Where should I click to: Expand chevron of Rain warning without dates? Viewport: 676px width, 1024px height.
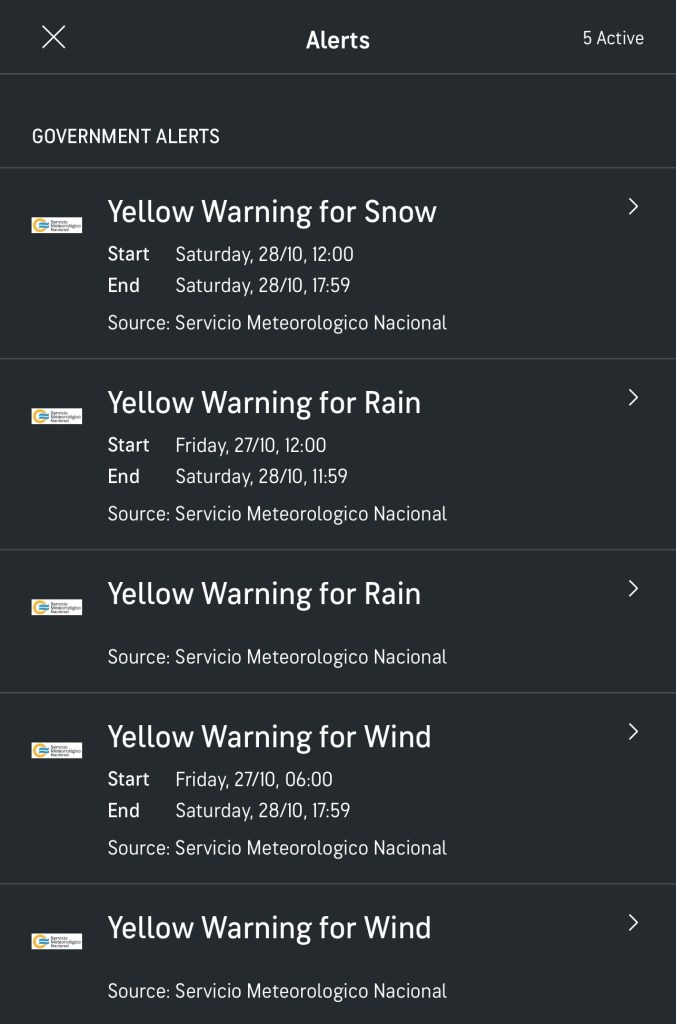(632, 589)
